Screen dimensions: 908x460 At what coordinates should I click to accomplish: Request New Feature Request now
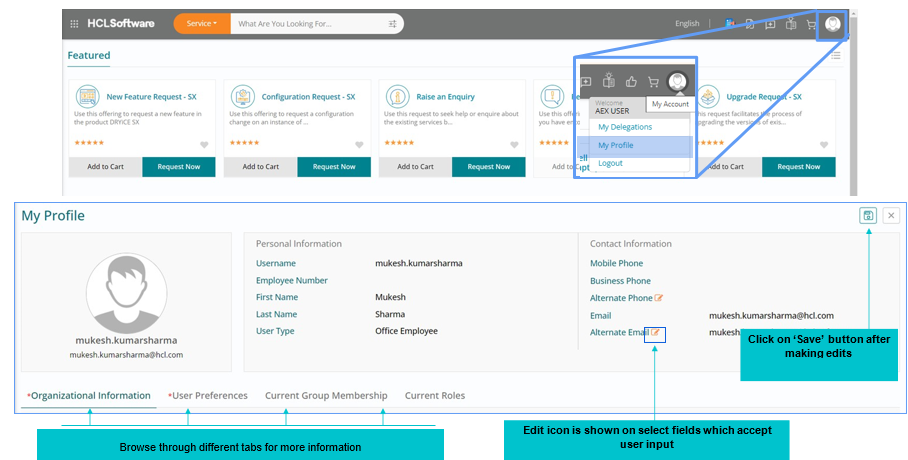(x=179, y=167)
